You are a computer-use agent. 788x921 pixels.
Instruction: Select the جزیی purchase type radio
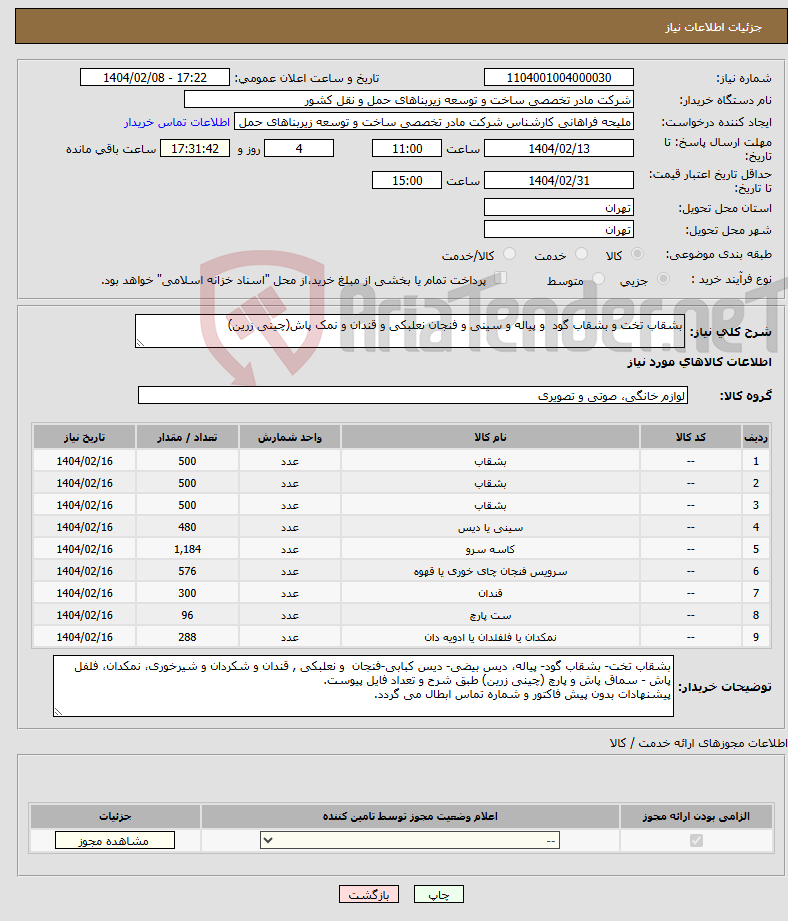663,278
